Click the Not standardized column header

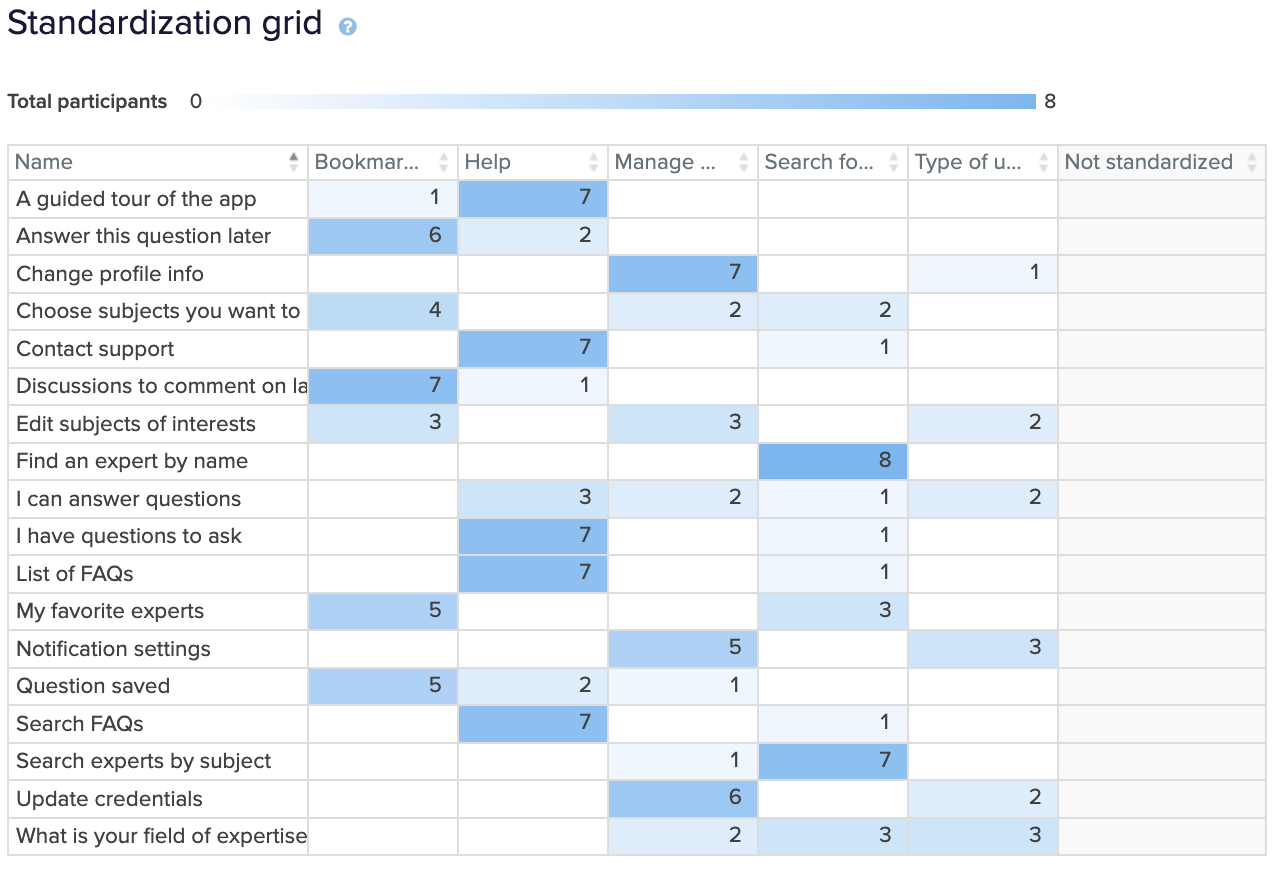[x=1148, y=162]
